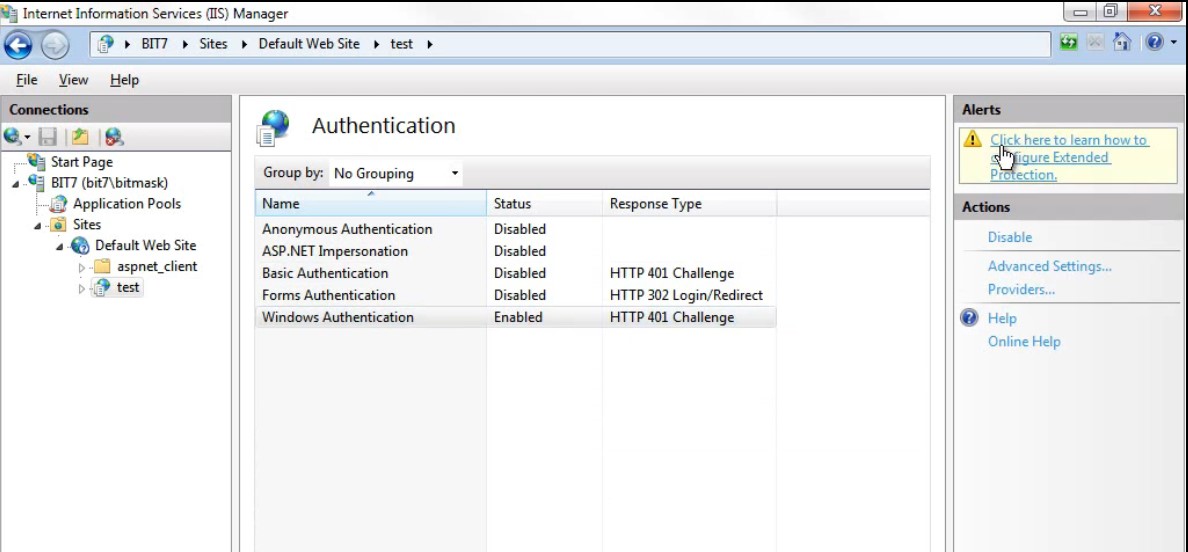Click the Refresh Page toolbar icon
This screenshot has width=1188, height=552.
pos(1069,44)
